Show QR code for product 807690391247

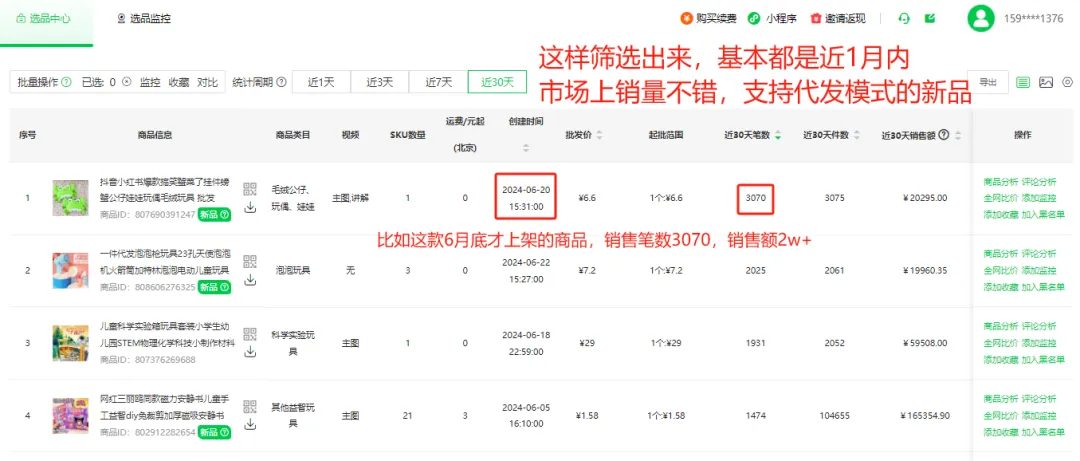250,189
